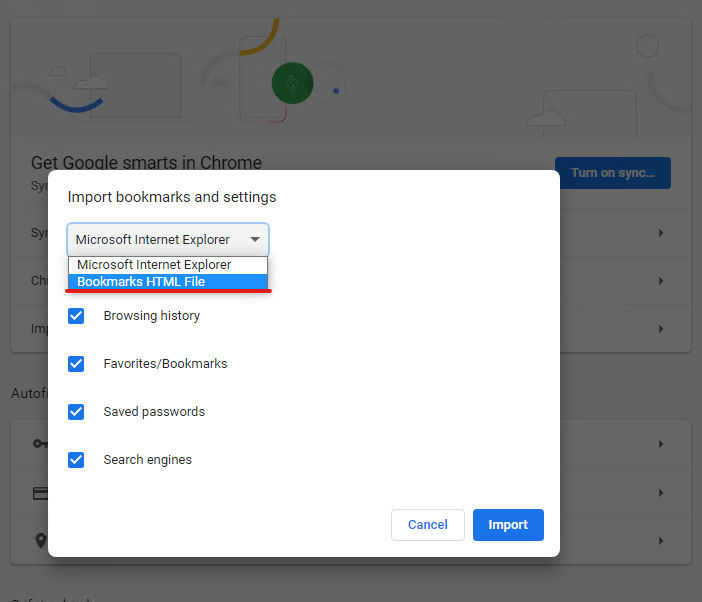Viewport: 702px width, 602px height.
Task: Click the Turn on sync button
Action: (612, 173)
